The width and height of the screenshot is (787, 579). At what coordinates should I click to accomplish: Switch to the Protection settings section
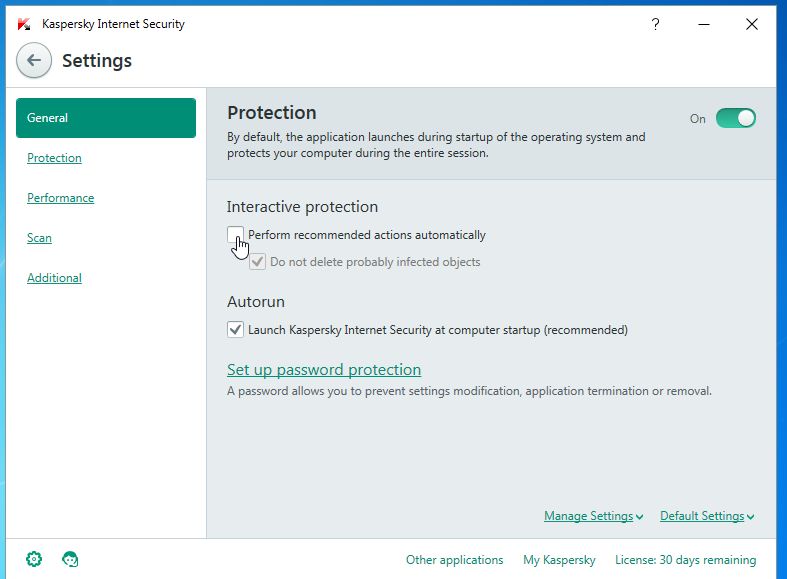(x=54, y=158)
